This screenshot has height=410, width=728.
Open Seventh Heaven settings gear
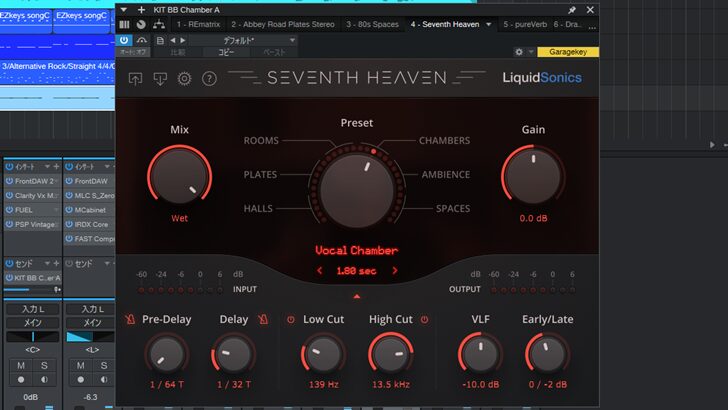pyautogui.click(x=184, y=78)
